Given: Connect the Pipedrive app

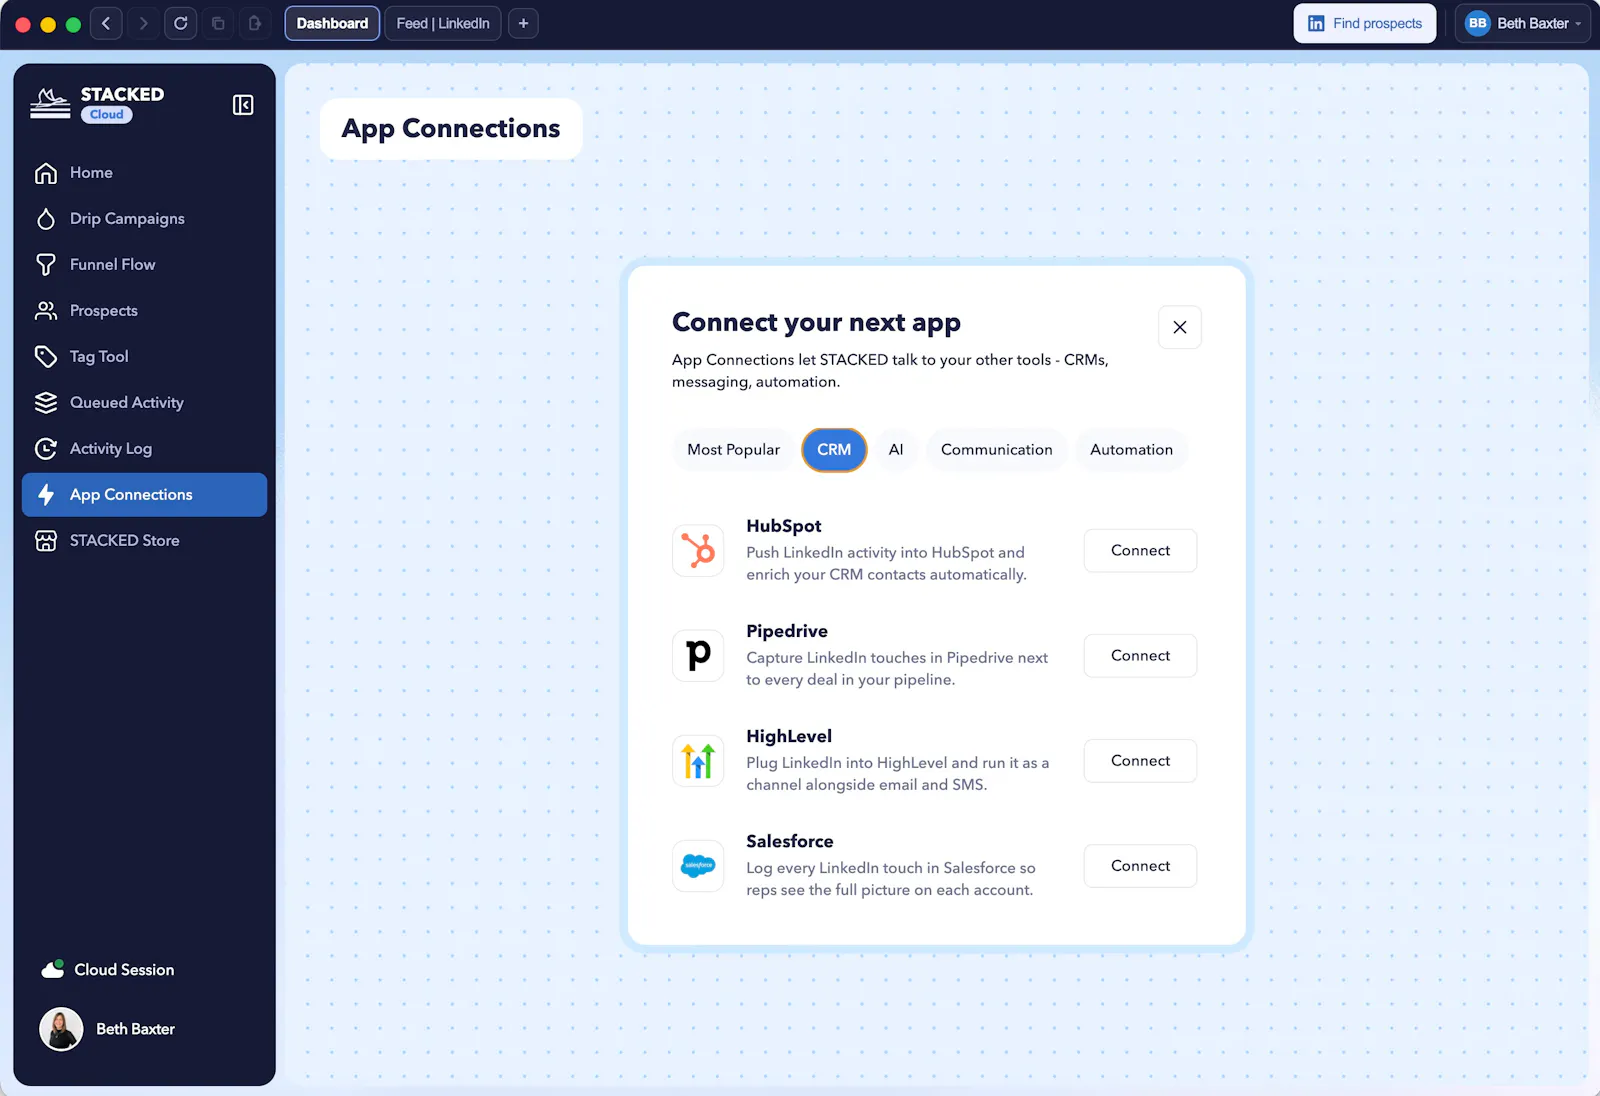Looking at the screenshot, I should coord(1140,656).
